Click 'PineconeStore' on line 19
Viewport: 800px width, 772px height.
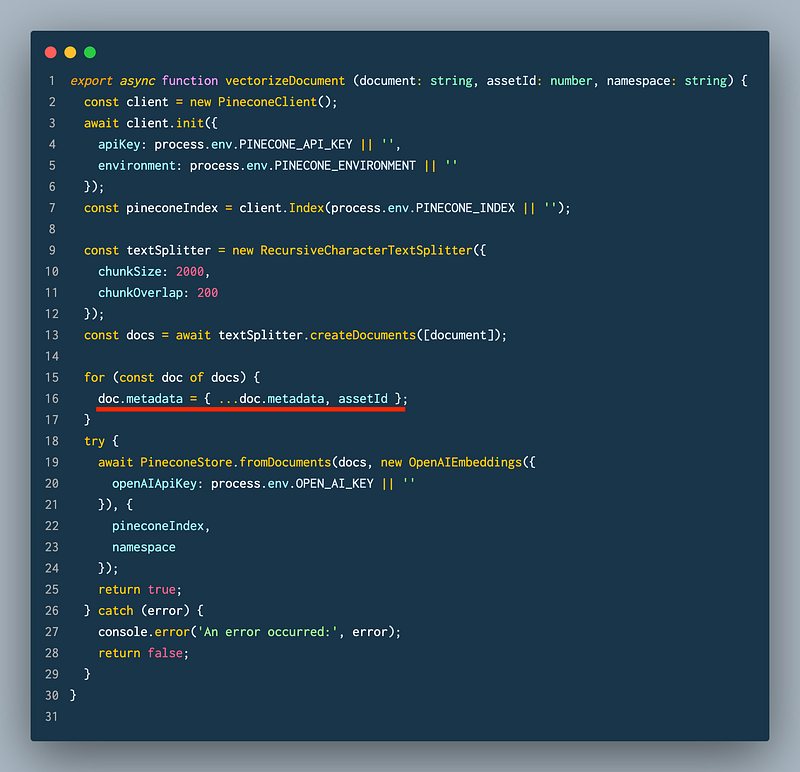186,462
